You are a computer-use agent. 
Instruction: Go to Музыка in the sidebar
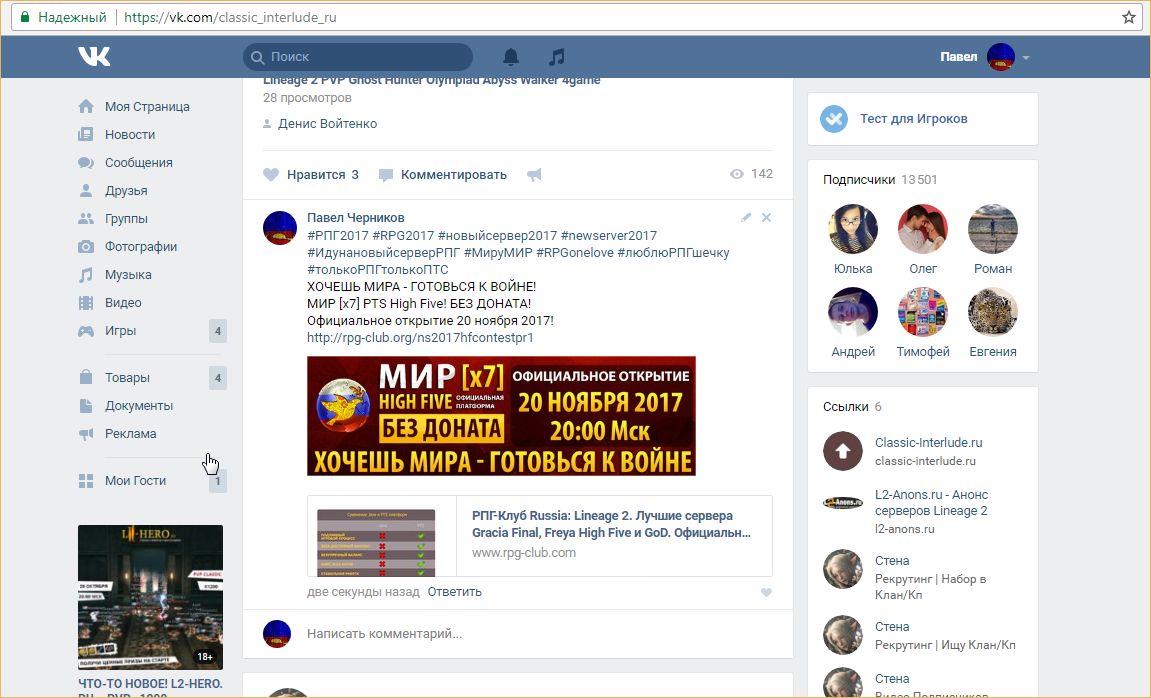(128, 274)
